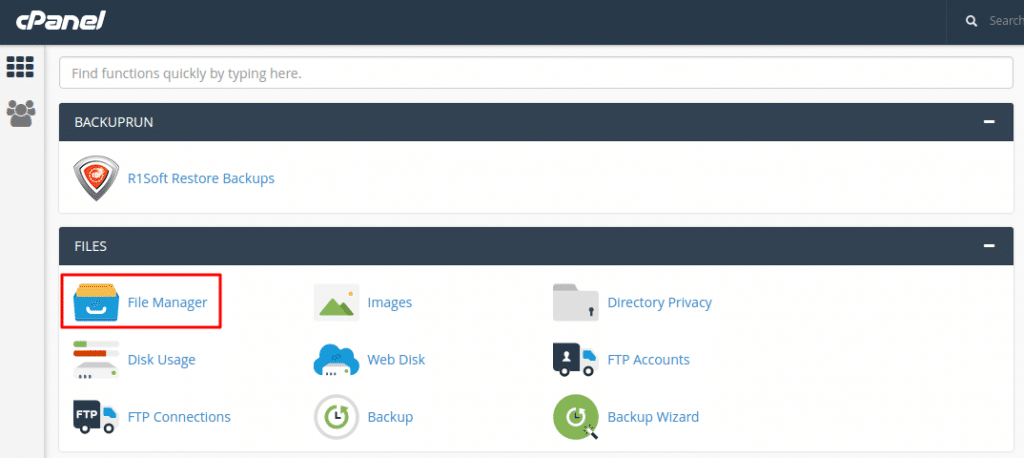Open the Disk Usage link
The height and width of the screenshot is (458, 1024).
click(161, 359)
